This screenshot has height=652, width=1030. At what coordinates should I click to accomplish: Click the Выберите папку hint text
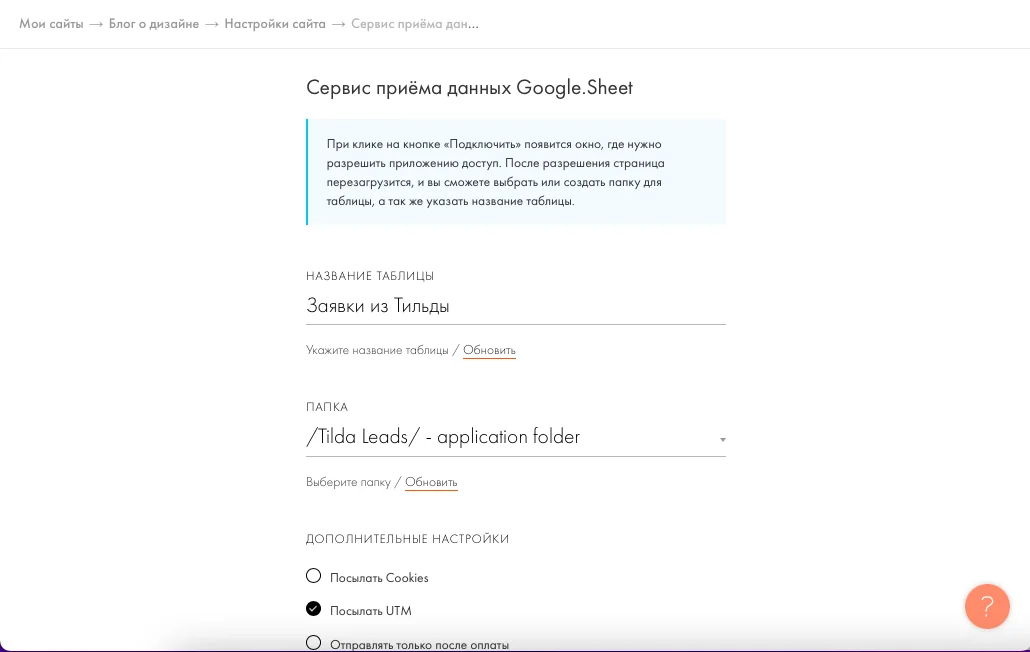(348, 483)
